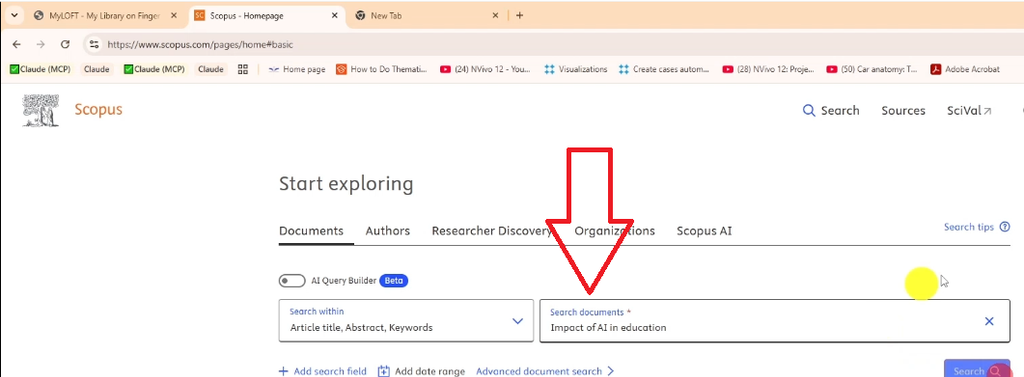
Task: Select the Authors search tab
Action: [x=388, y=231]
